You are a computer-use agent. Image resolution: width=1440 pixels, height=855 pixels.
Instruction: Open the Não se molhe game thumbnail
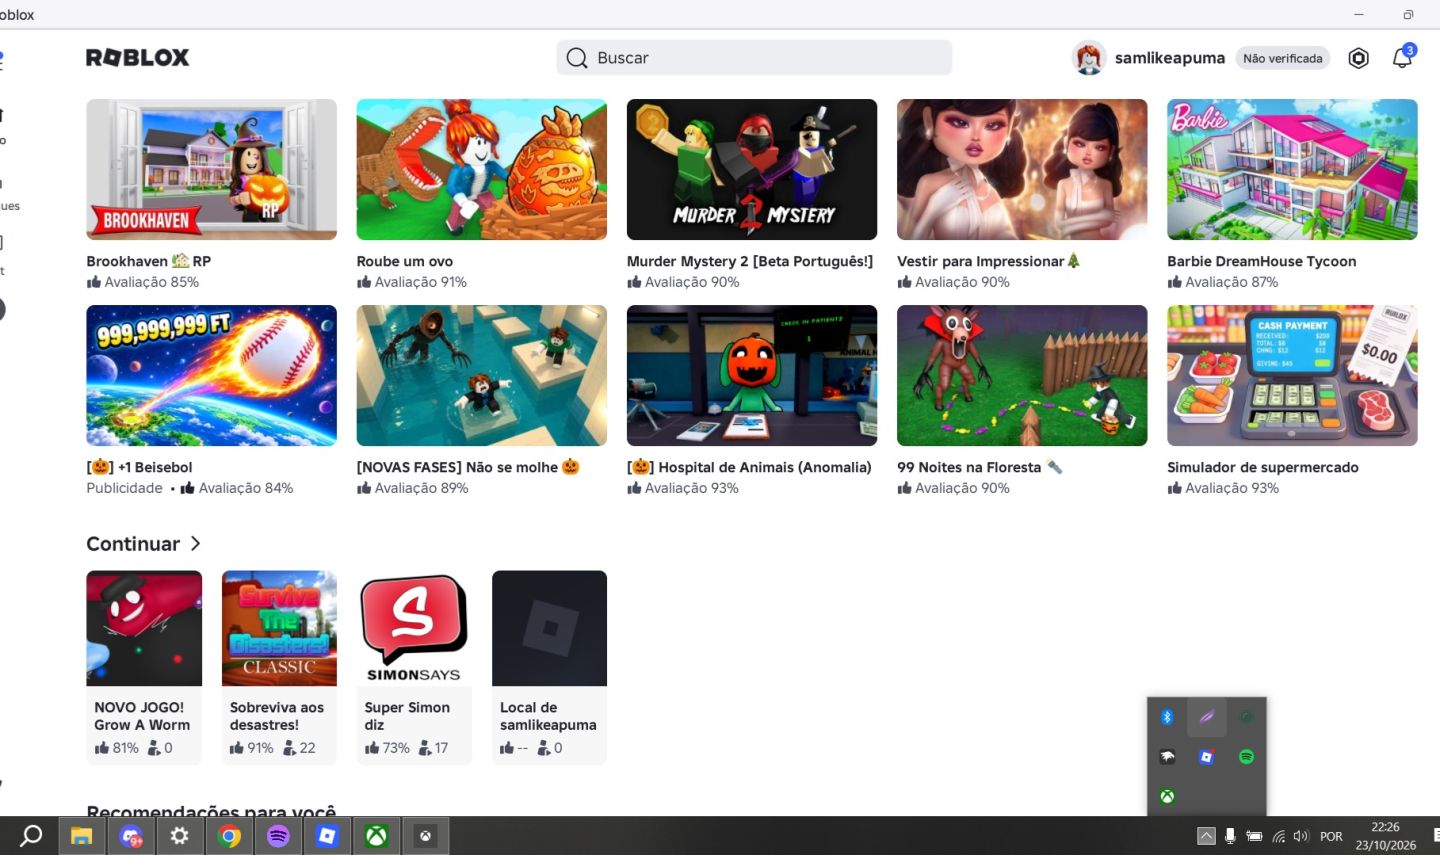pos(481,375)
